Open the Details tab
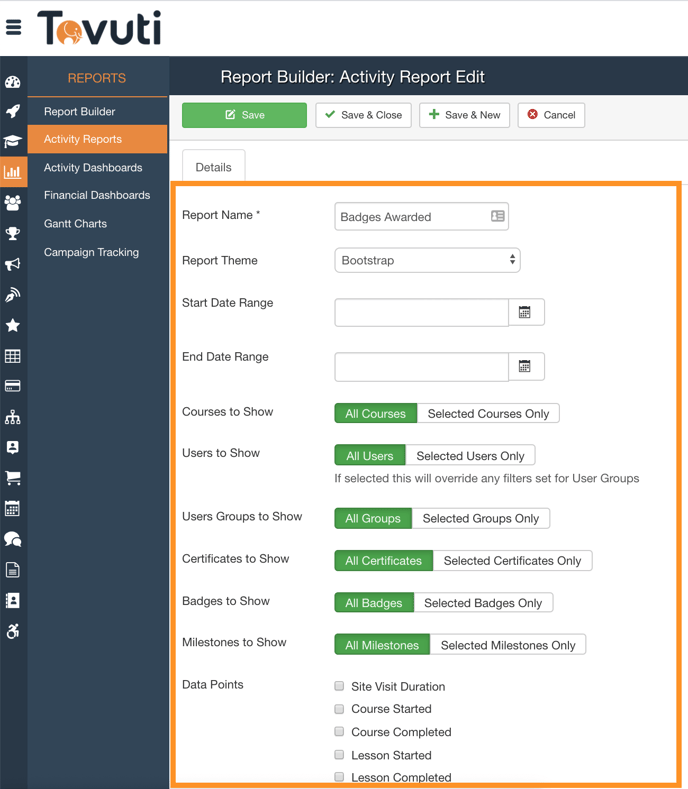 pos(213,167)
